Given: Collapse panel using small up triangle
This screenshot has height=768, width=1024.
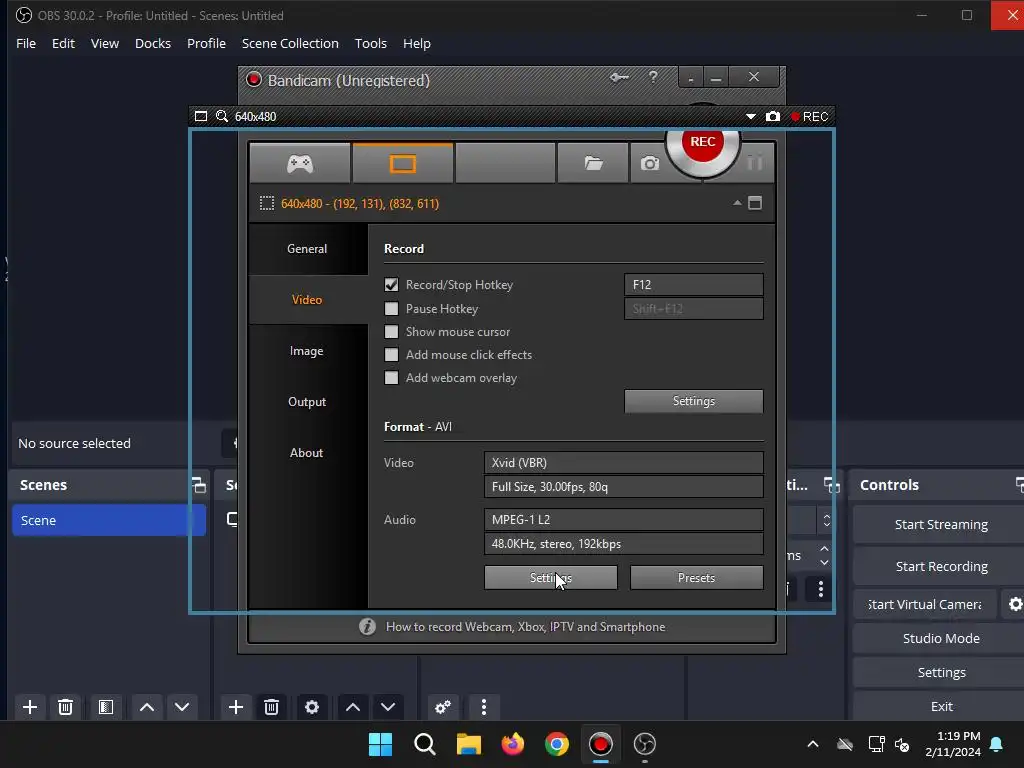Looking at the screenshot, I should tap(737, 203).
